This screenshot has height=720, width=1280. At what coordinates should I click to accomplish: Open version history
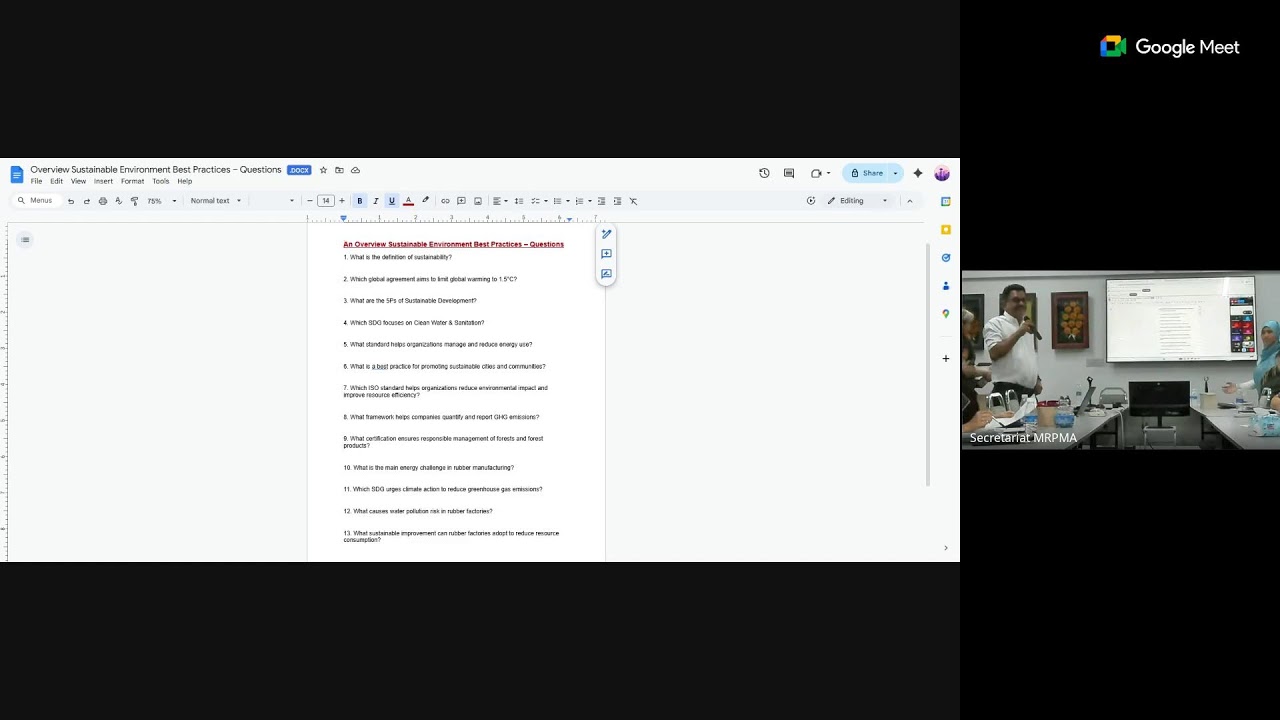(764, 173)
